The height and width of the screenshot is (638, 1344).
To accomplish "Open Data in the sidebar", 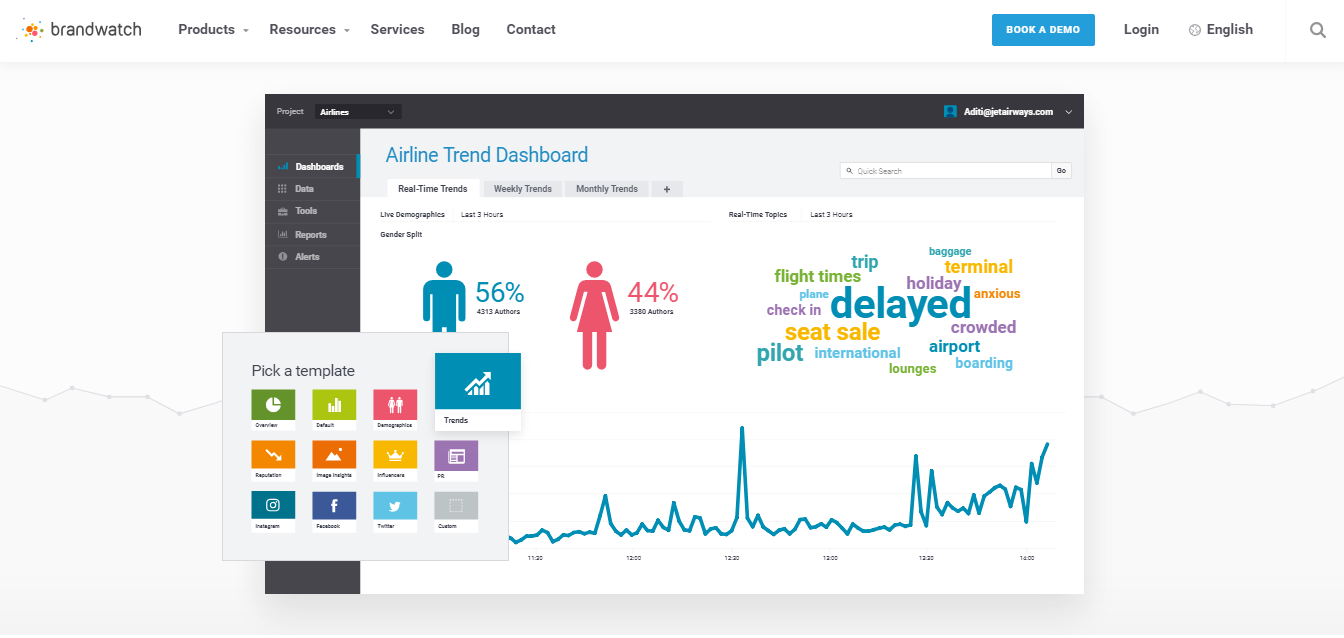I will pyautogui.click(x=311, y=189).
